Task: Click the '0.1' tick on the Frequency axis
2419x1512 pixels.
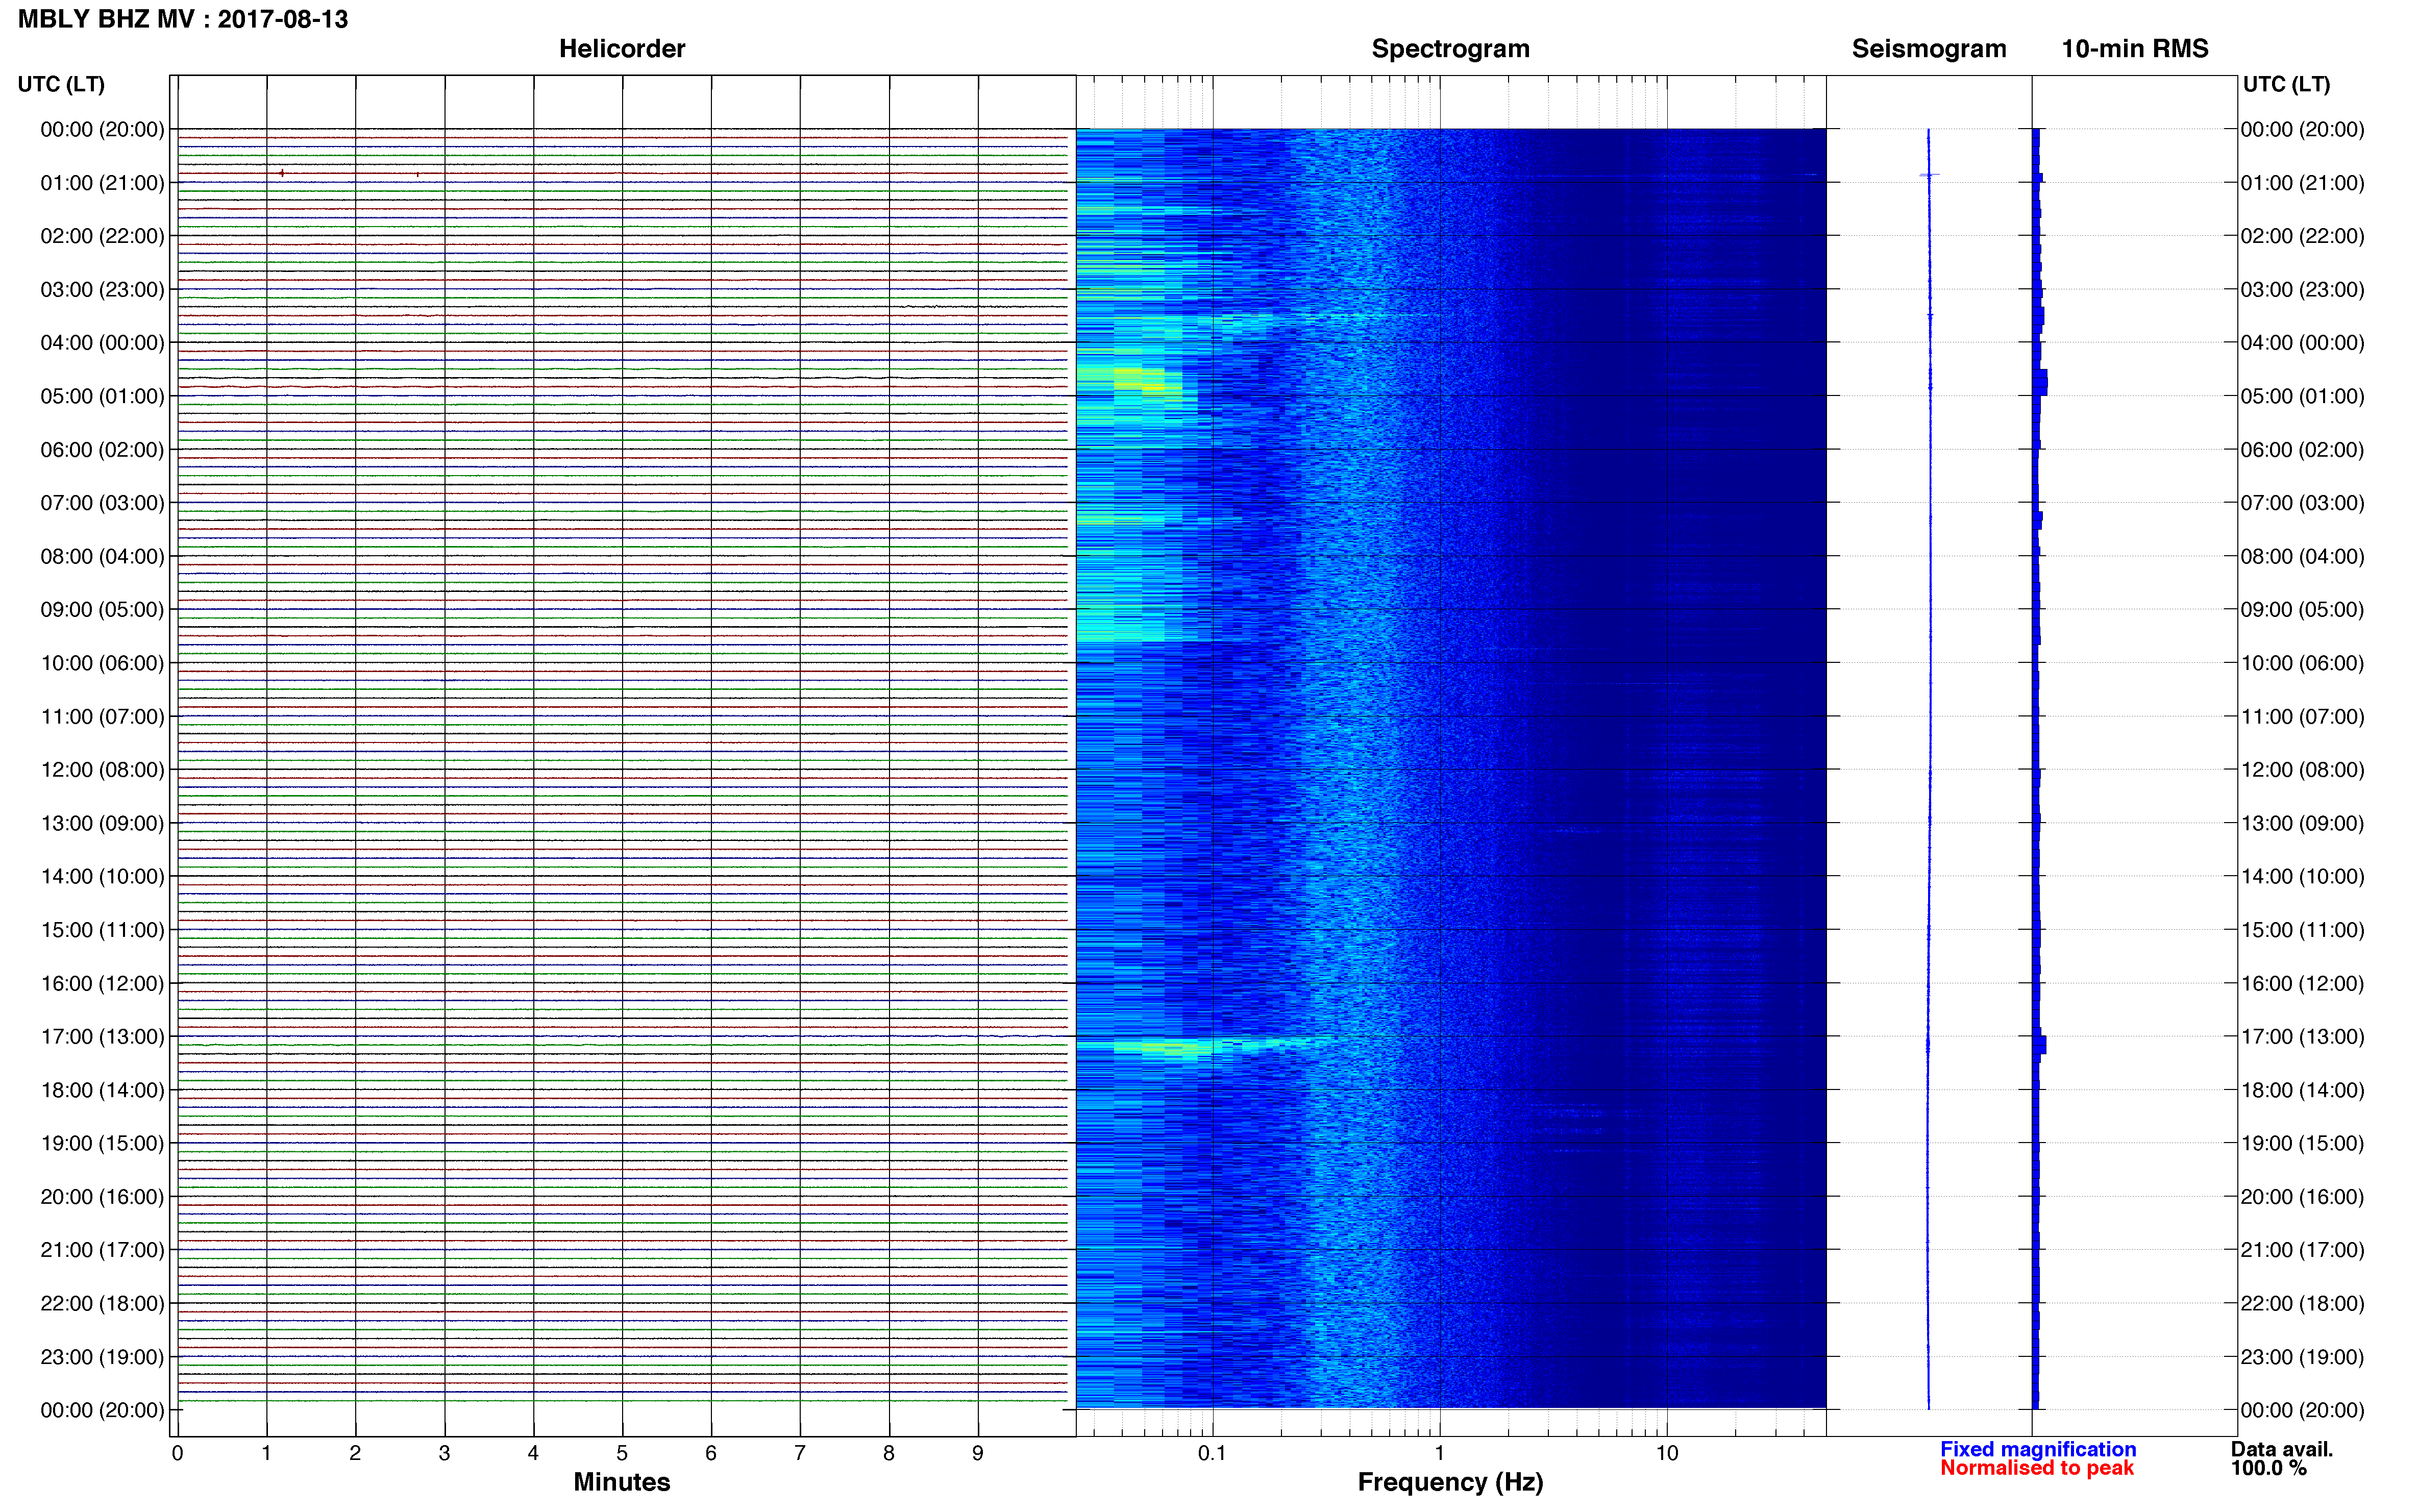Action: pos(1212,1454)
